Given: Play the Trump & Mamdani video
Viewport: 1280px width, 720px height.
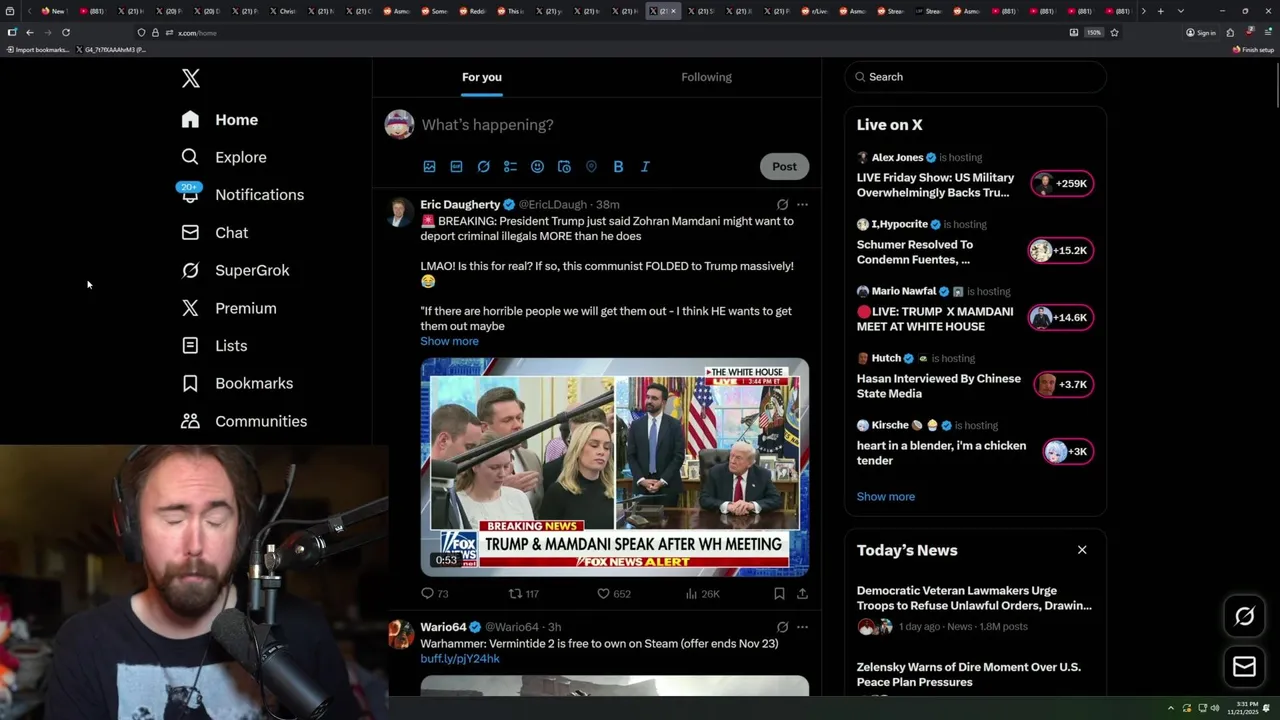Looking at the screenshot, I should 615,467.
